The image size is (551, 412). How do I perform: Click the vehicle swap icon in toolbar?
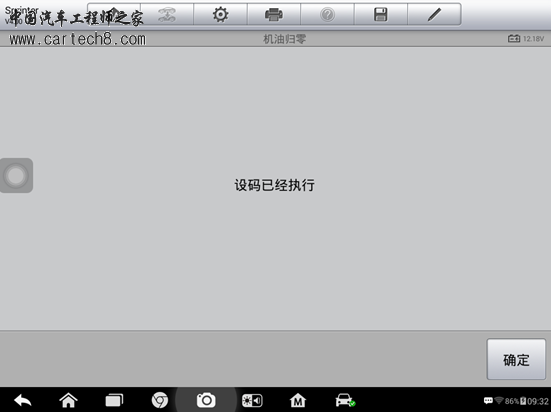coord(167,14)
